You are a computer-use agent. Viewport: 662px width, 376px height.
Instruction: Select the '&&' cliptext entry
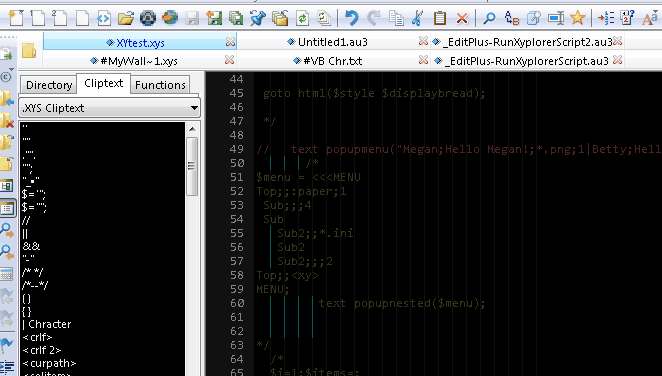31,246
